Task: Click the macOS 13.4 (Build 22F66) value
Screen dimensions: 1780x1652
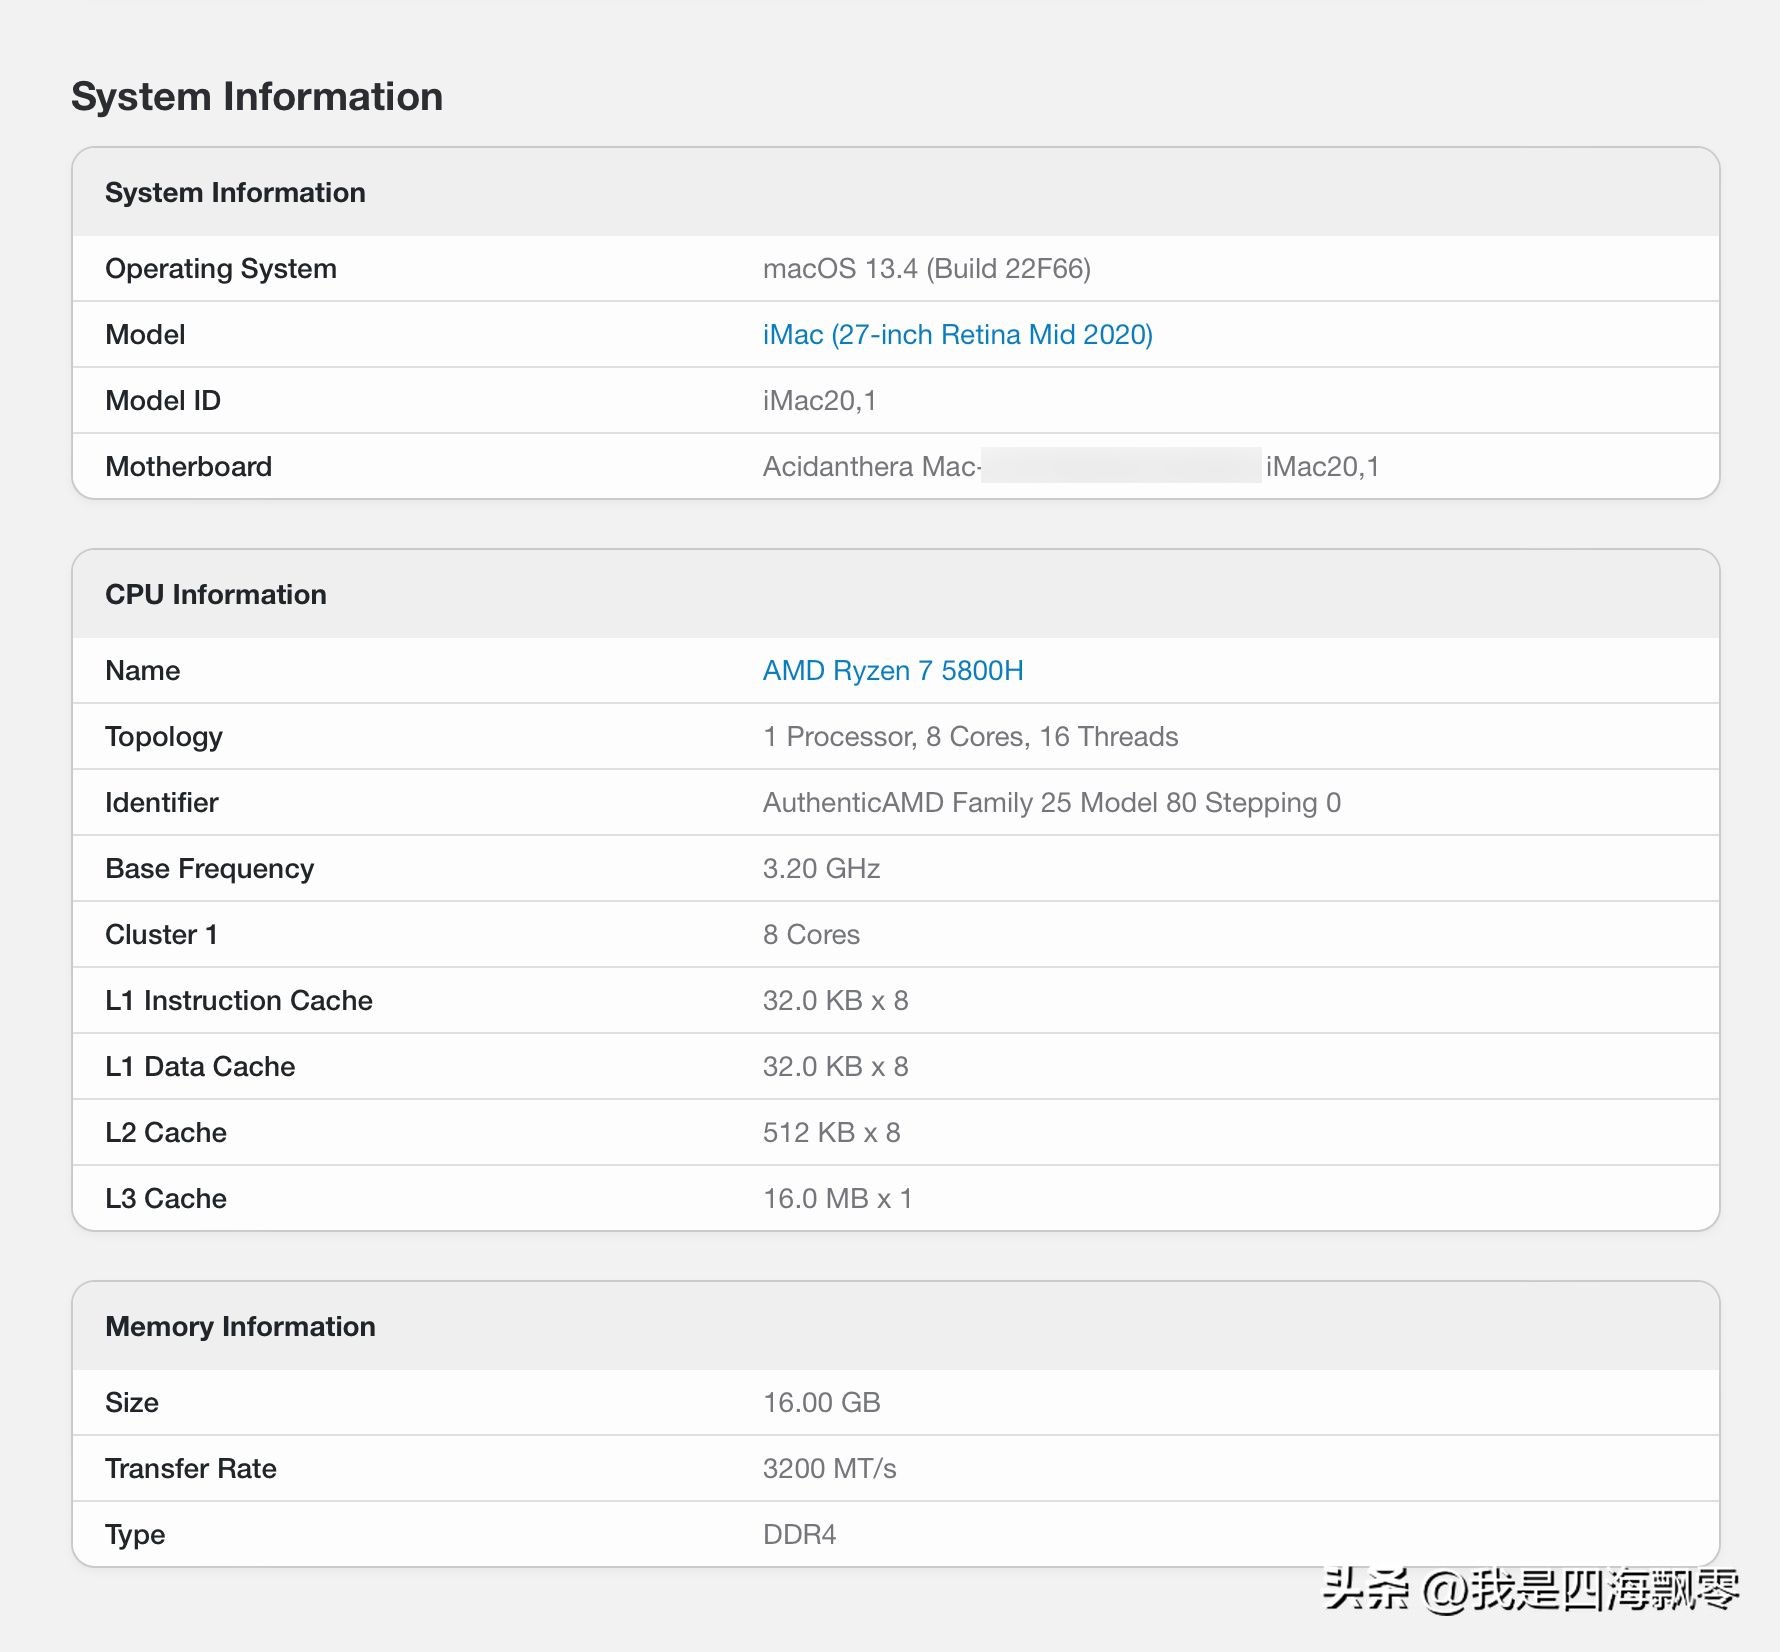Action: point(926,268)
